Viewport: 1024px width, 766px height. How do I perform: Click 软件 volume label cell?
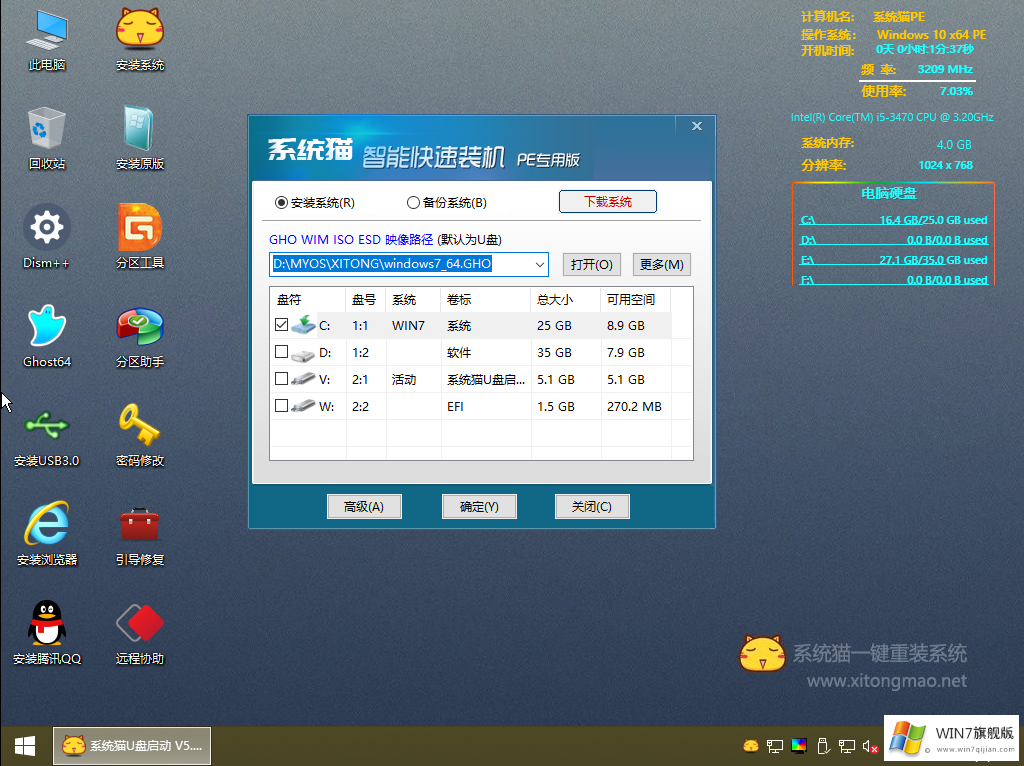point(459,353)
